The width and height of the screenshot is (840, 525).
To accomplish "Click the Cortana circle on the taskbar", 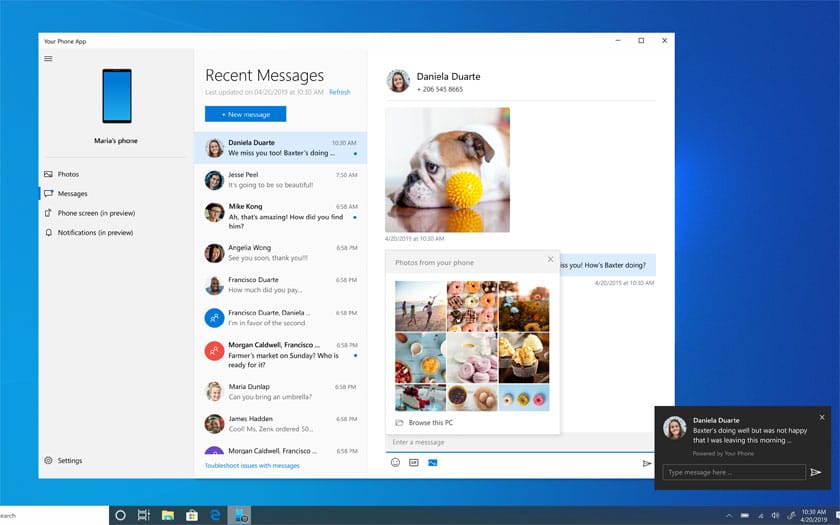I will pos(121,515).
